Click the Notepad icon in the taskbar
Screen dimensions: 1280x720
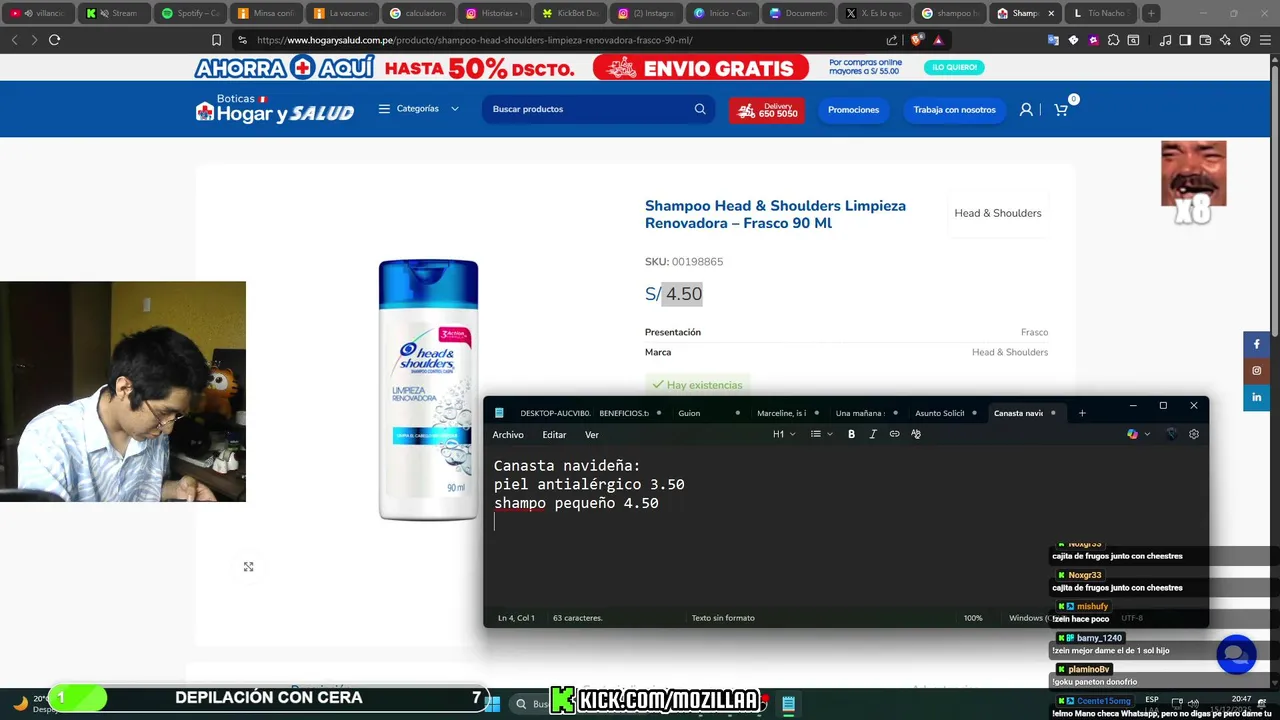click(x=788, y=704)
